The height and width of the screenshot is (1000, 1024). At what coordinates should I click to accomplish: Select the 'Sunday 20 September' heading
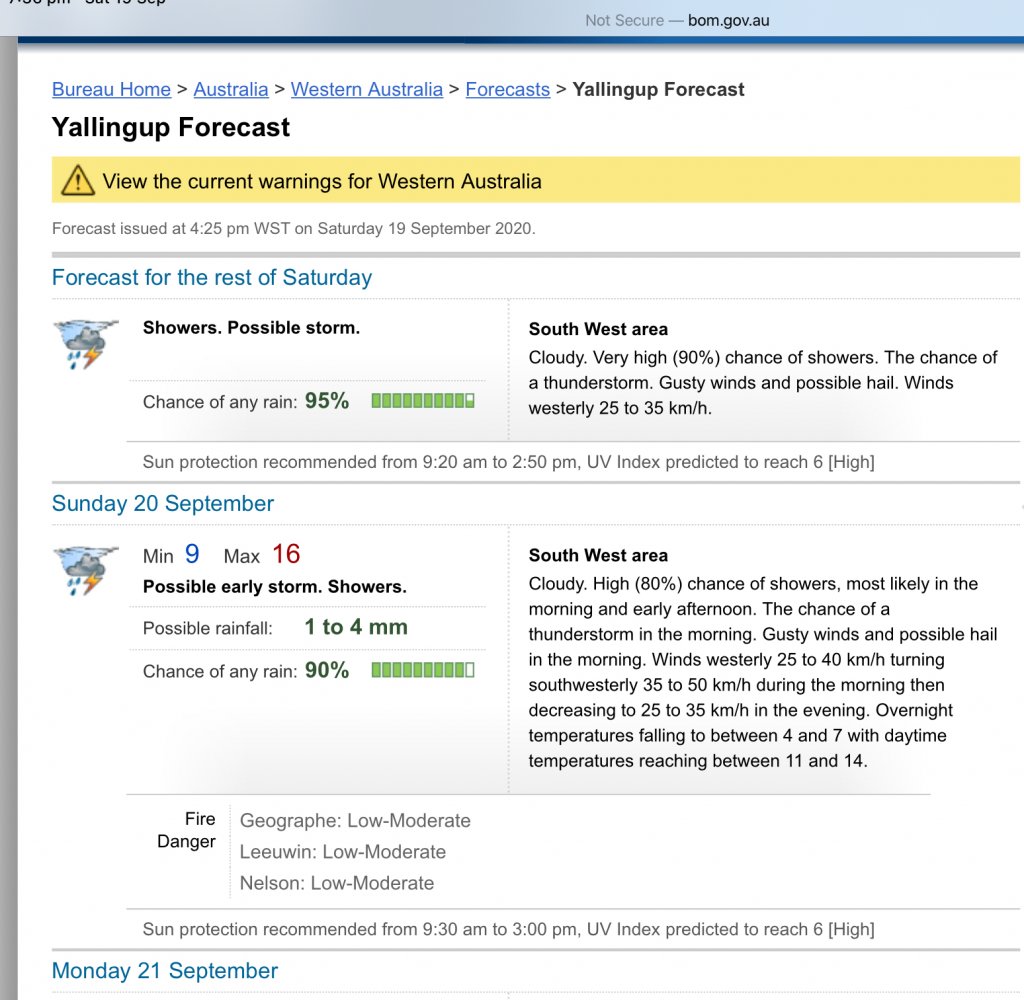click(163, 503)
